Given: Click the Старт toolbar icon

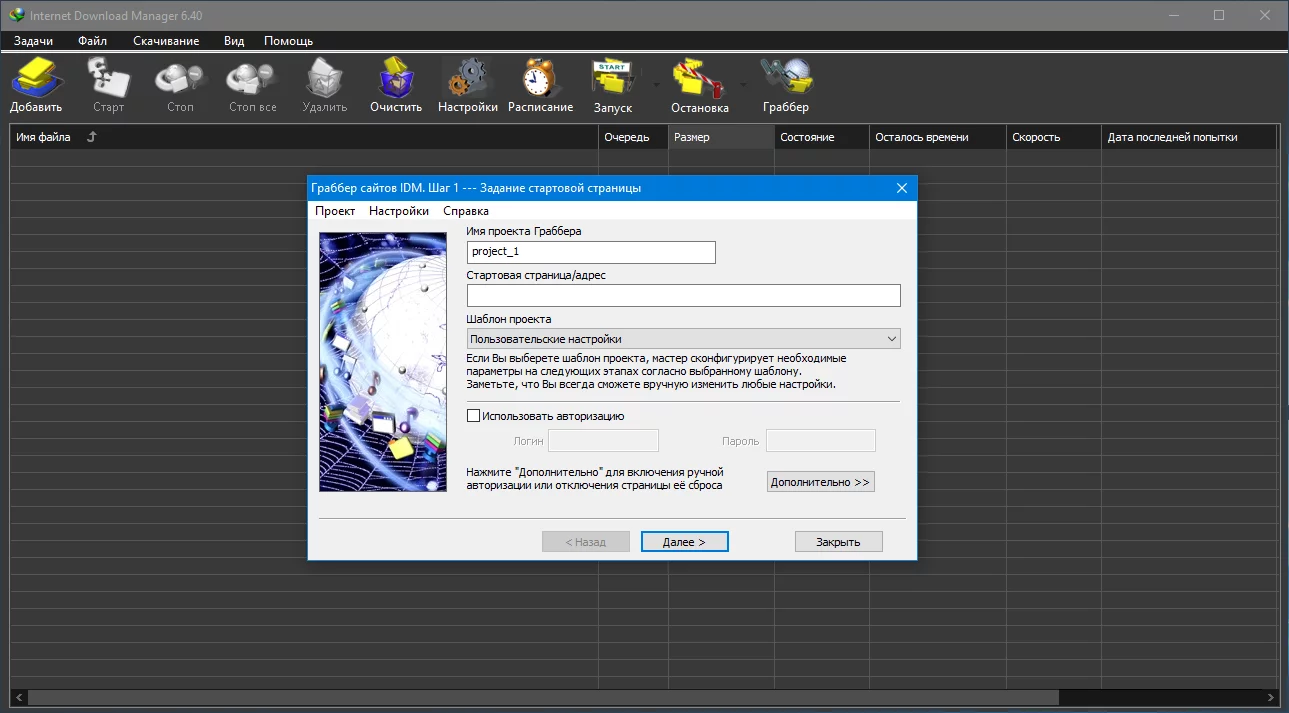Looking at the screenshot, I should 108,78.
